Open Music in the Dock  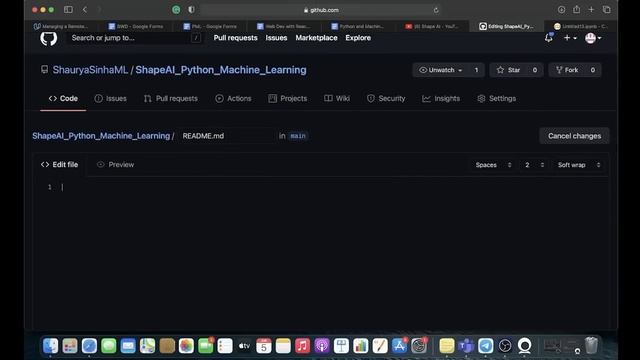pos(302,346)
